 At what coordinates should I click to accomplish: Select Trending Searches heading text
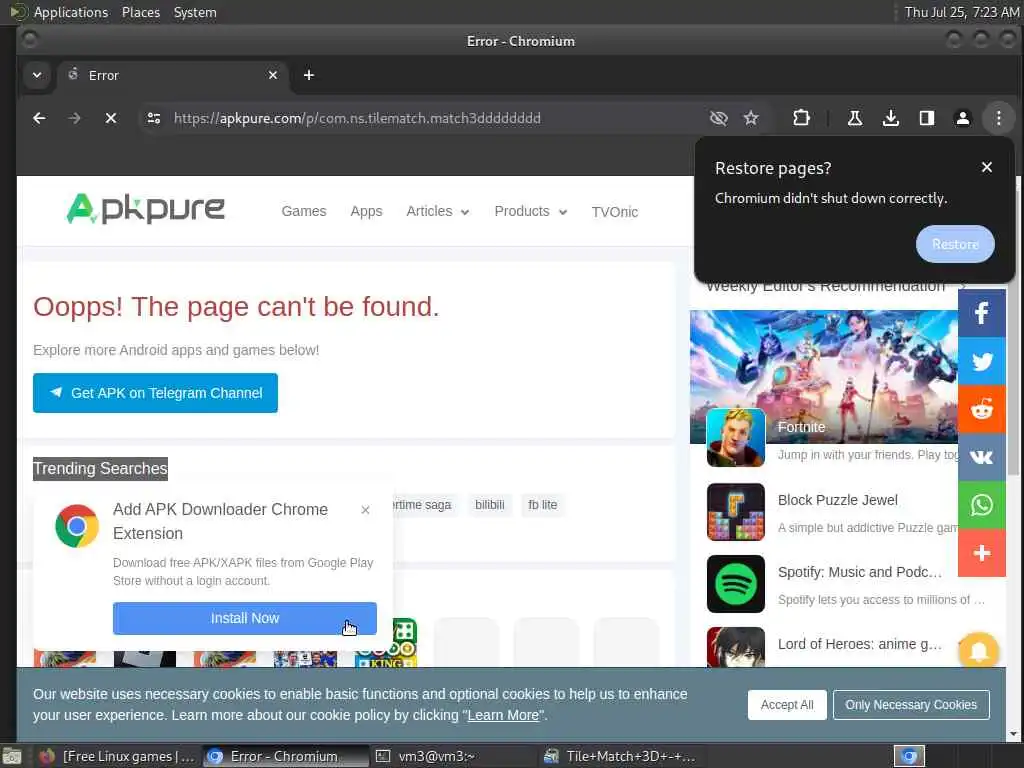[101, 469]
